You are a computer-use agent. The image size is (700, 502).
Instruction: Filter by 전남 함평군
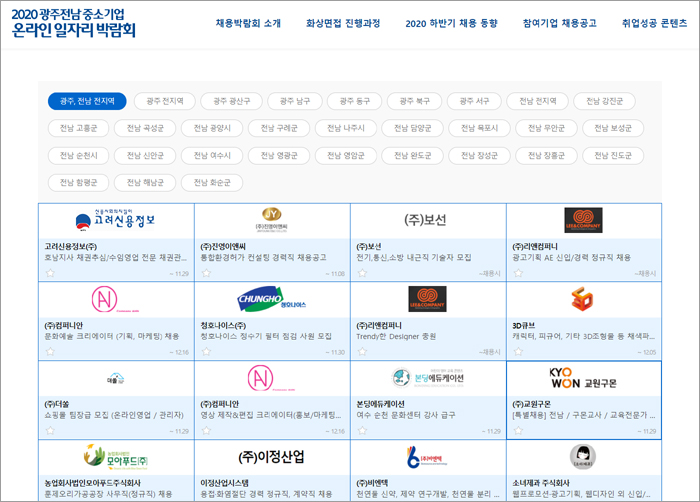[78, 183]
